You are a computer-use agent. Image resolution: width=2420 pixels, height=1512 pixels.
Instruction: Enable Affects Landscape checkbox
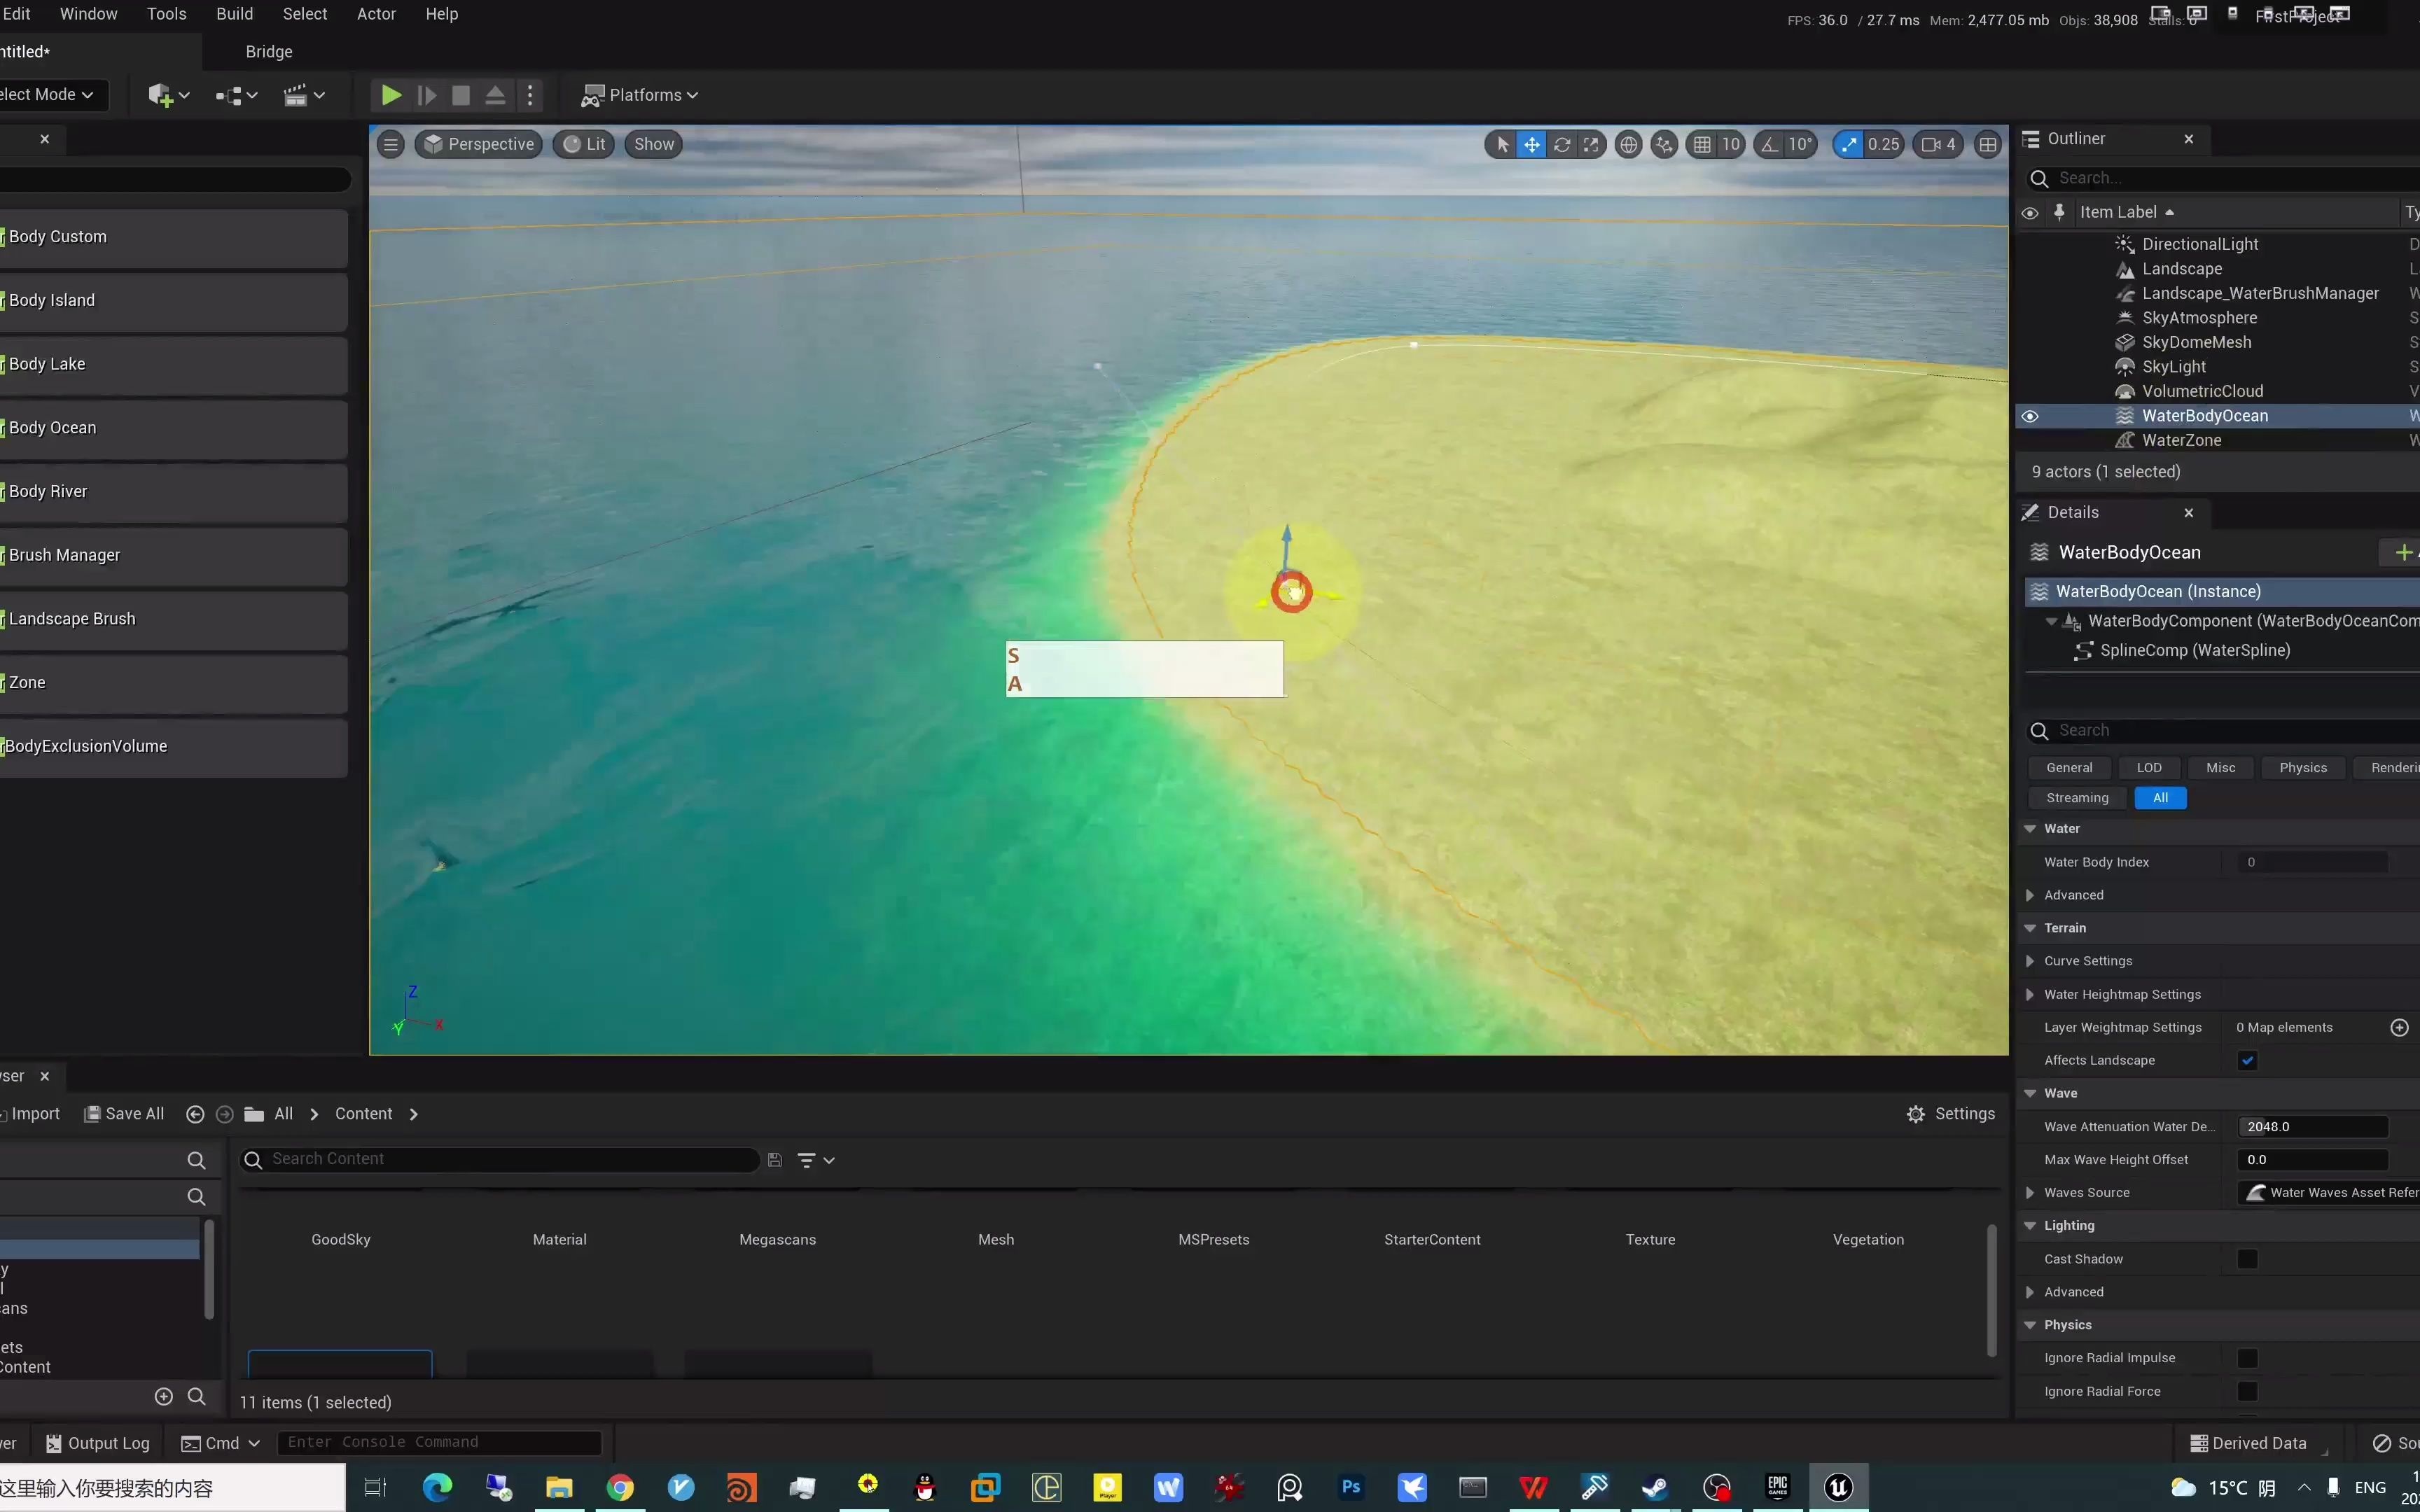(2248, 1059)
